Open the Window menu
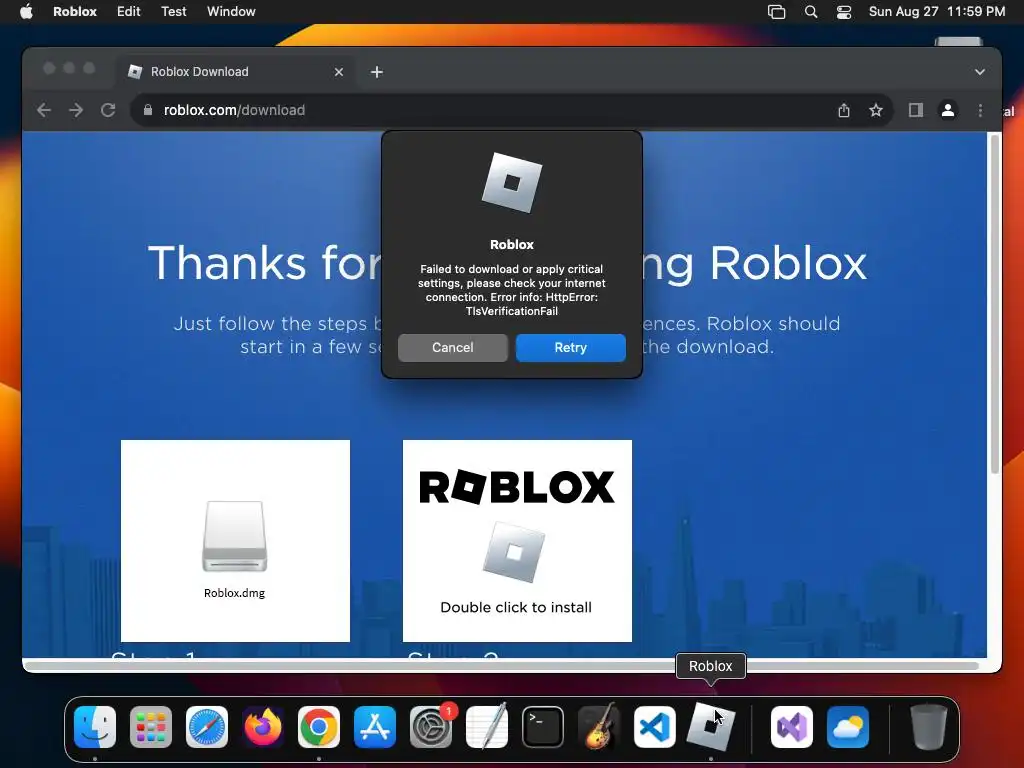This screenshot has height=768, width=1024. [231, 11]
